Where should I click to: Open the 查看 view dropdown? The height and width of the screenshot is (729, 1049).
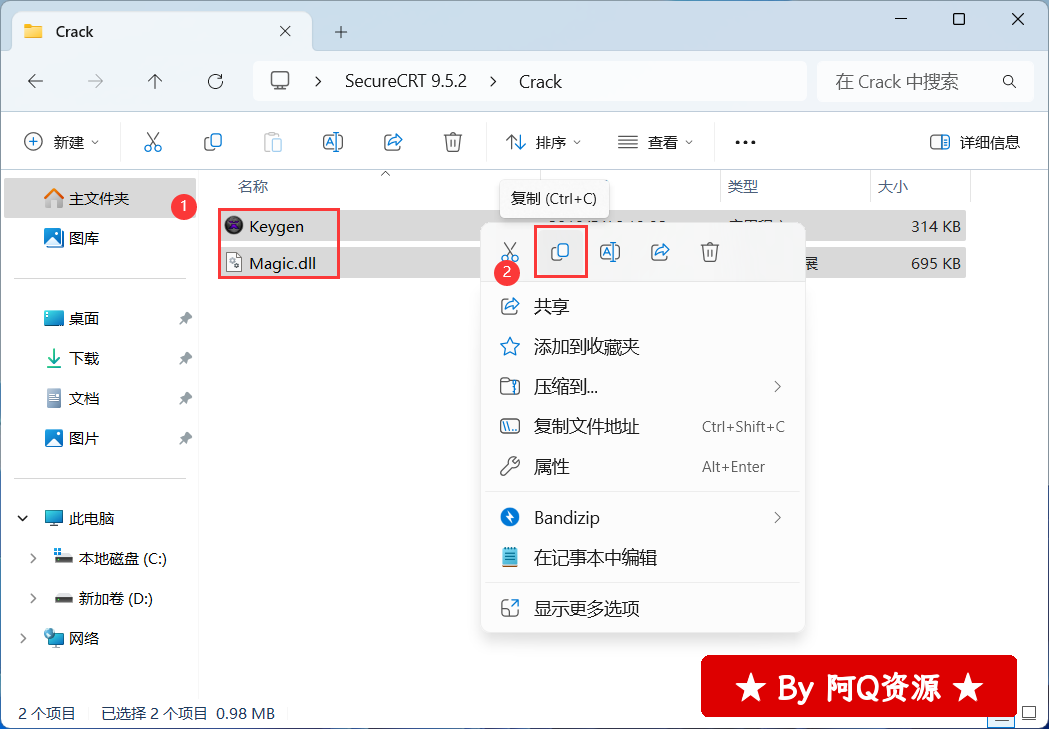pos(655,142)
